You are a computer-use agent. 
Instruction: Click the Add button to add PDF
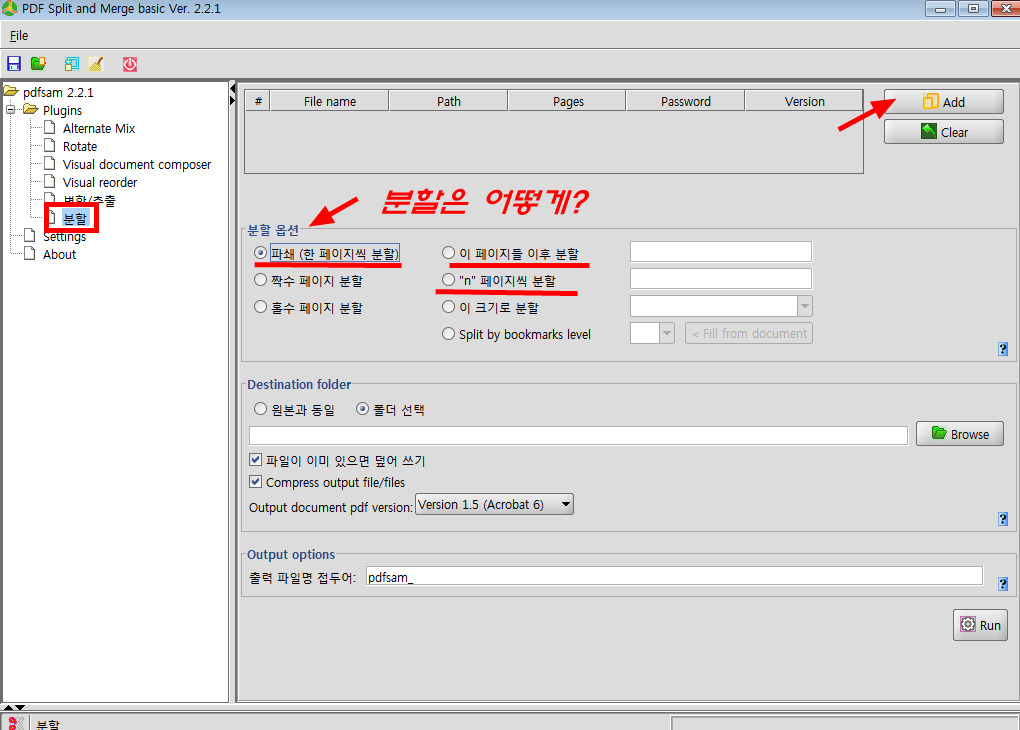[x=943, y=102]
